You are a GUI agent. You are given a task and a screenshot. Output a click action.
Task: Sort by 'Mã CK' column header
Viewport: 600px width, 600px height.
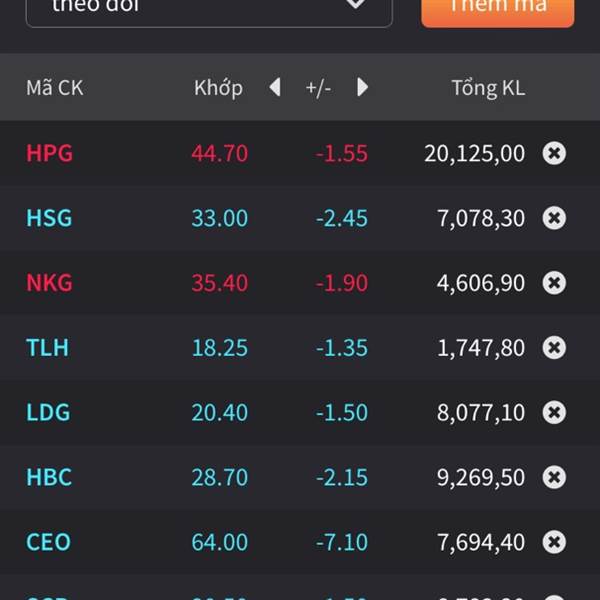54,88
